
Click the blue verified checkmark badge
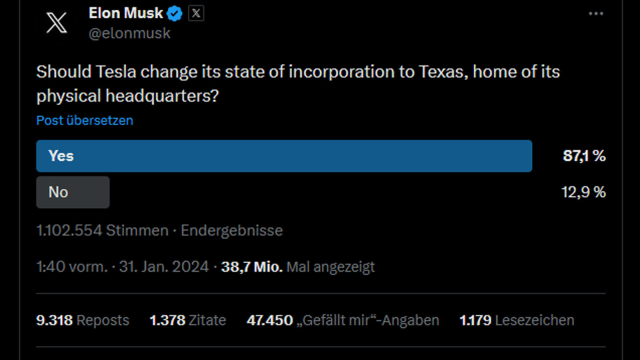pyautogui.click(x=175, y=13)
